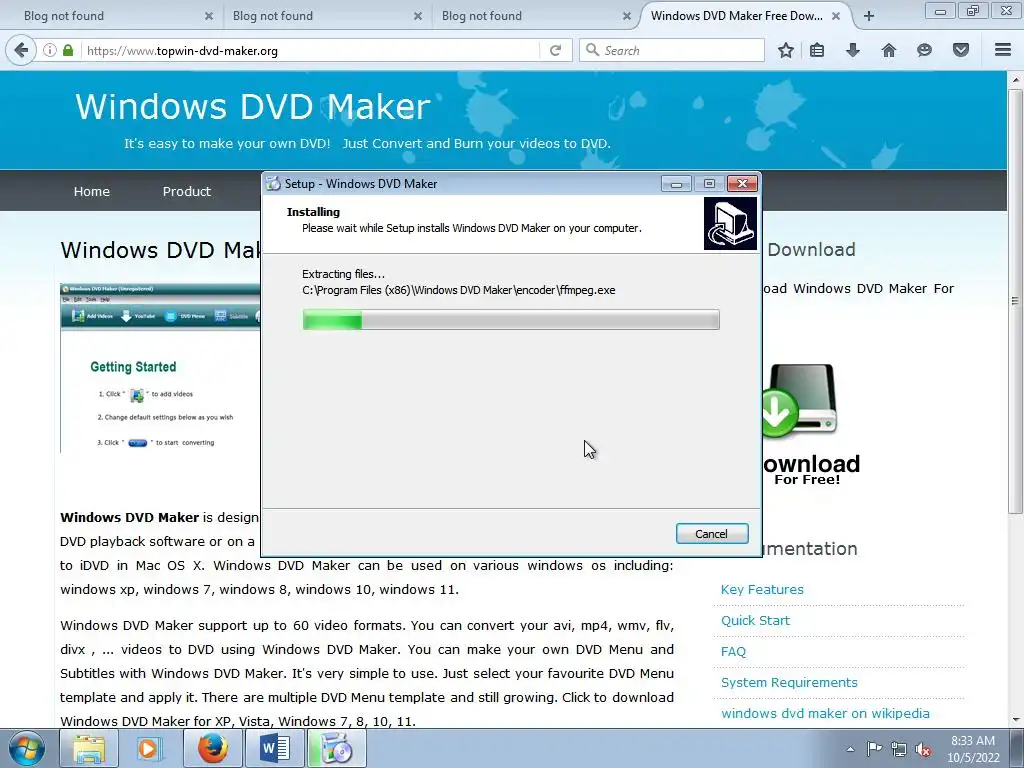Click the green download drive icon
This screenshot has height=768, width=1024.
tap(800, 401)
